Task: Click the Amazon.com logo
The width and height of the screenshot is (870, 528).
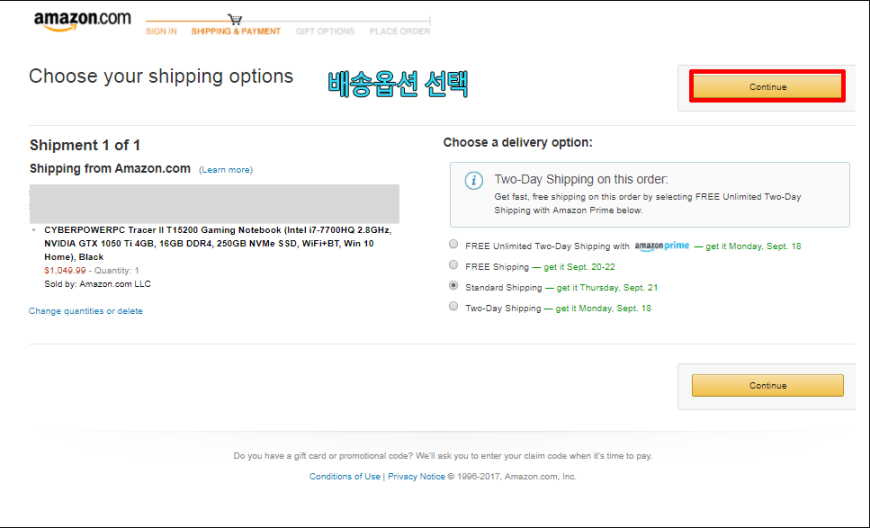Action: (x=83, y=21)
